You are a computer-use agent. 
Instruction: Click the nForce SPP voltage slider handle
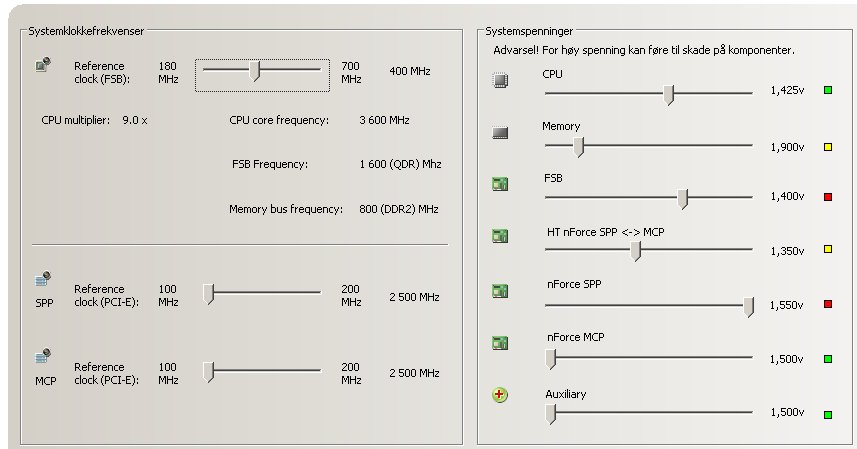[x=749, y=307]
